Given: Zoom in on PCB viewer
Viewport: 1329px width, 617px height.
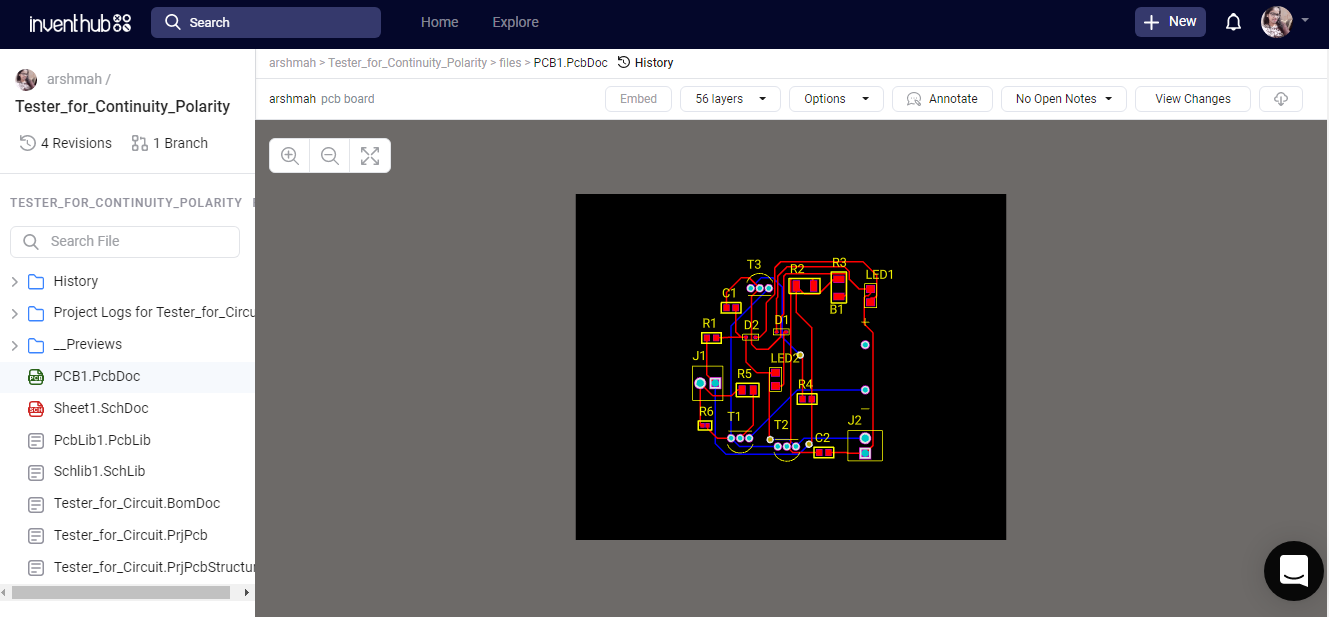Looking at the screenshot, I should click(290, 156).
